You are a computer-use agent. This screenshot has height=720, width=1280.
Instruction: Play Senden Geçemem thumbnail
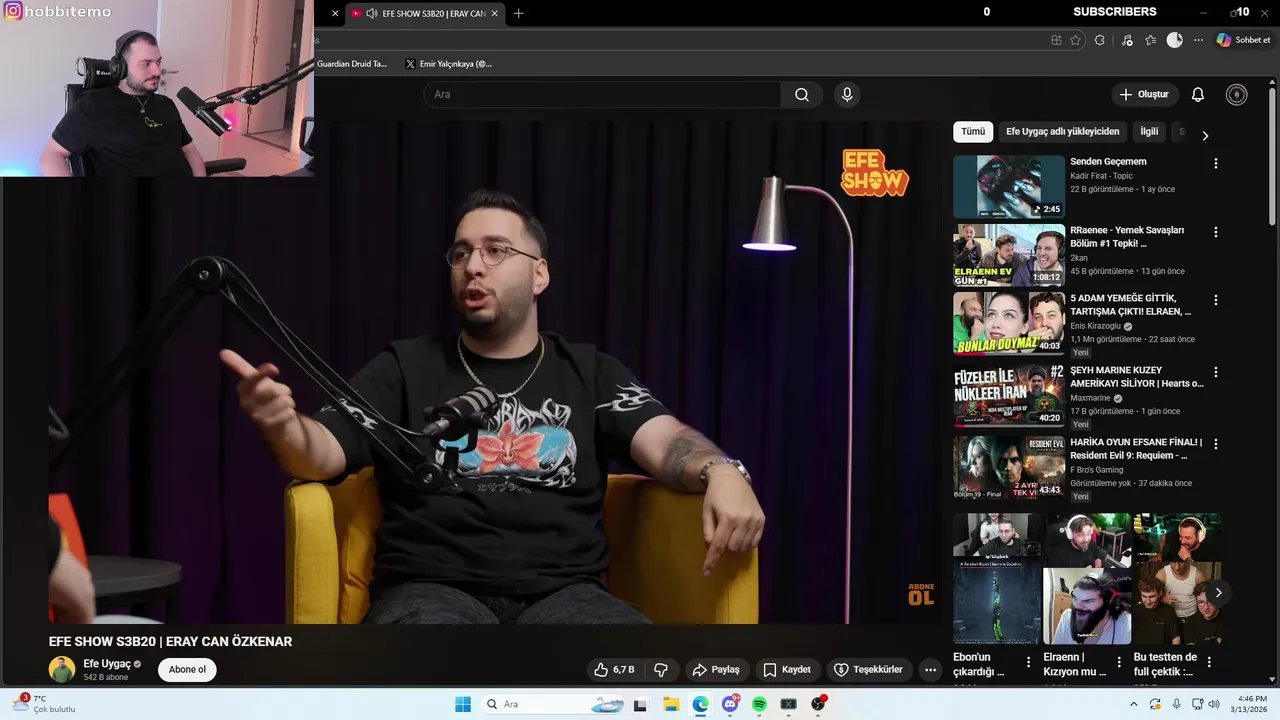[x=1009, y=187]
